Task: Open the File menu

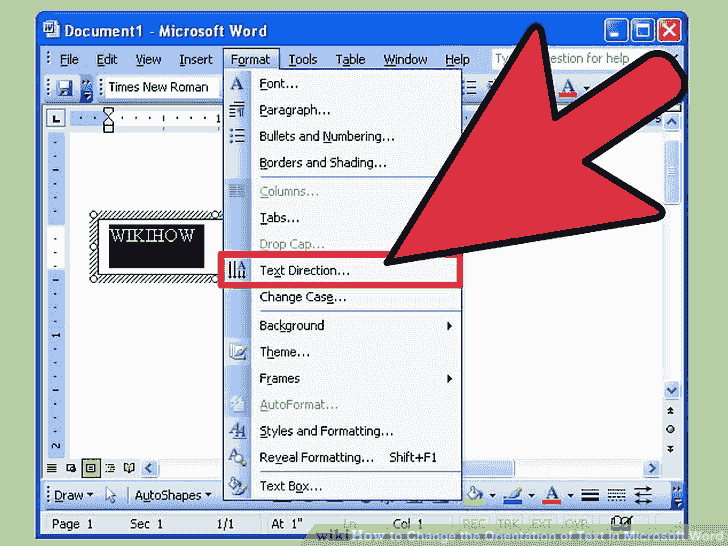Action: coord(69,60)
